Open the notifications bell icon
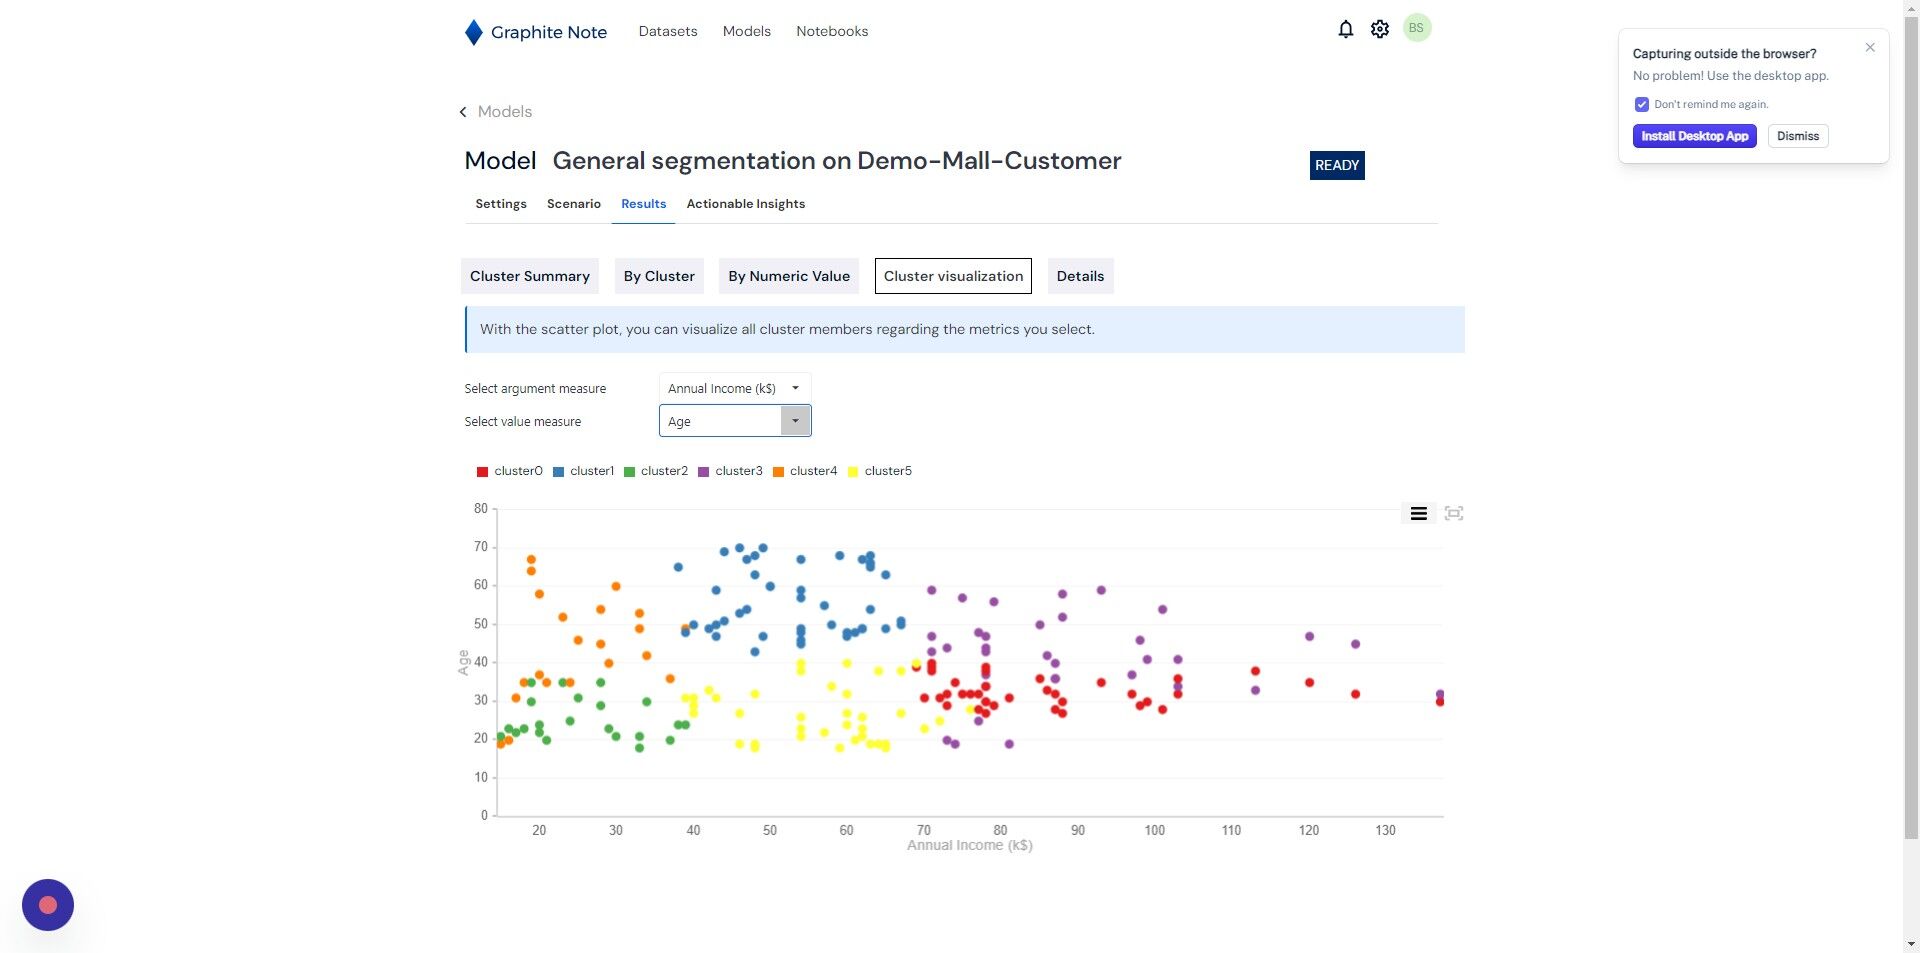 [x=1345, y=30]
